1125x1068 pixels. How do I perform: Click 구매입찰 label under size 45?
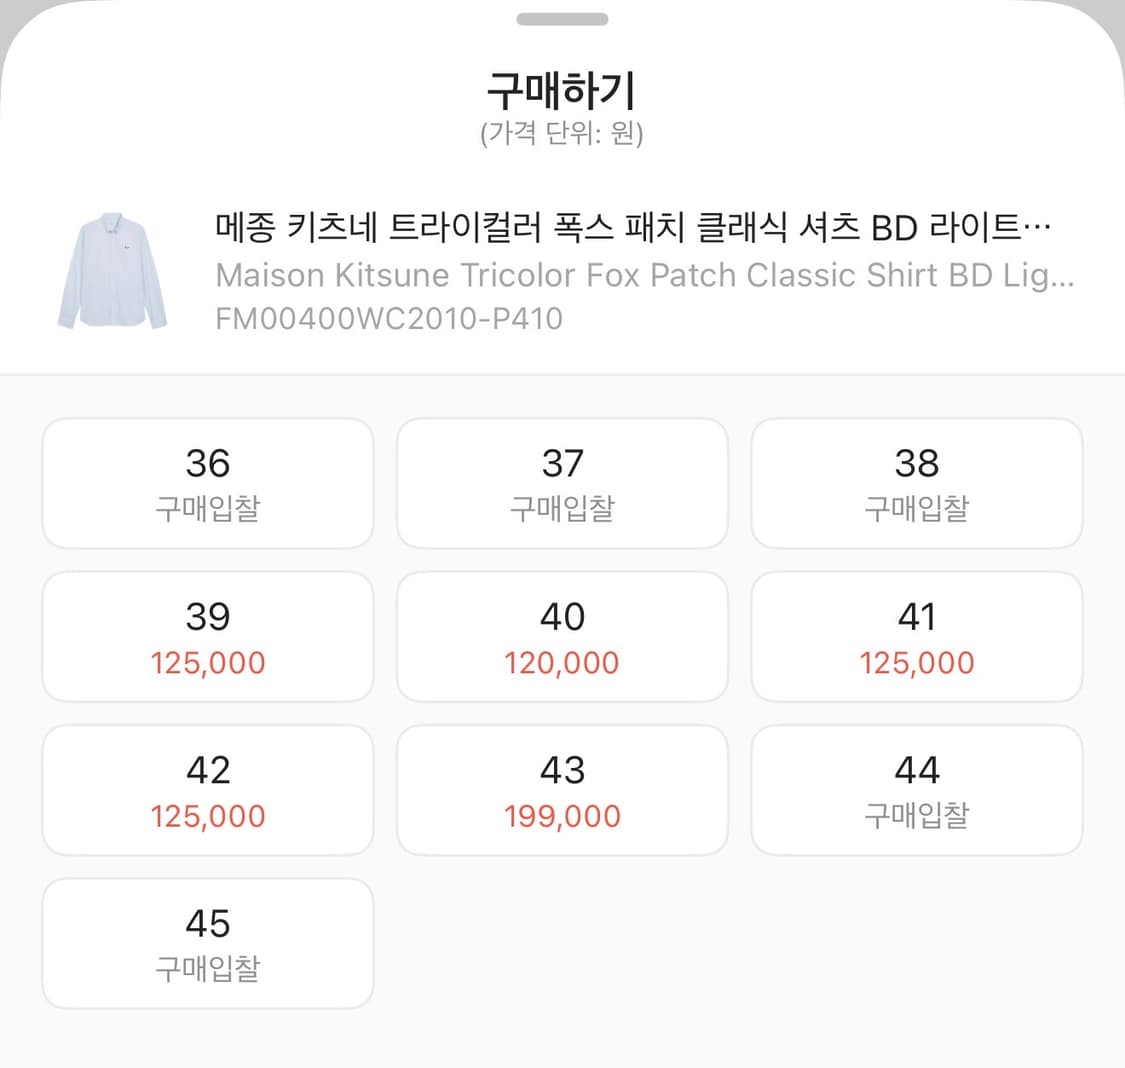207,967
